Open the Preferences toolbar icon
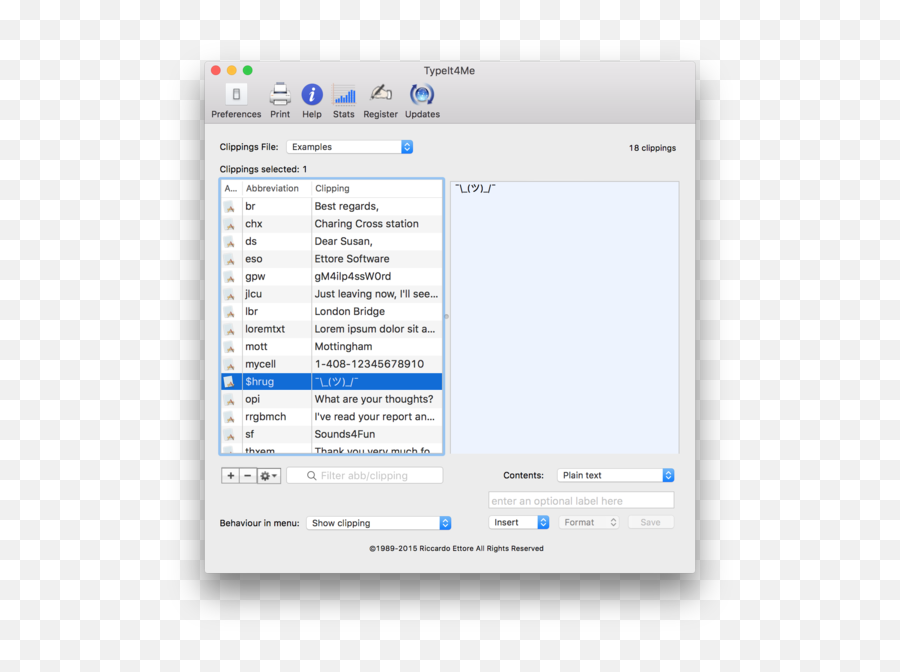This screenshot has width=900, height=672. pyautogui.click(x=236, y=95)
